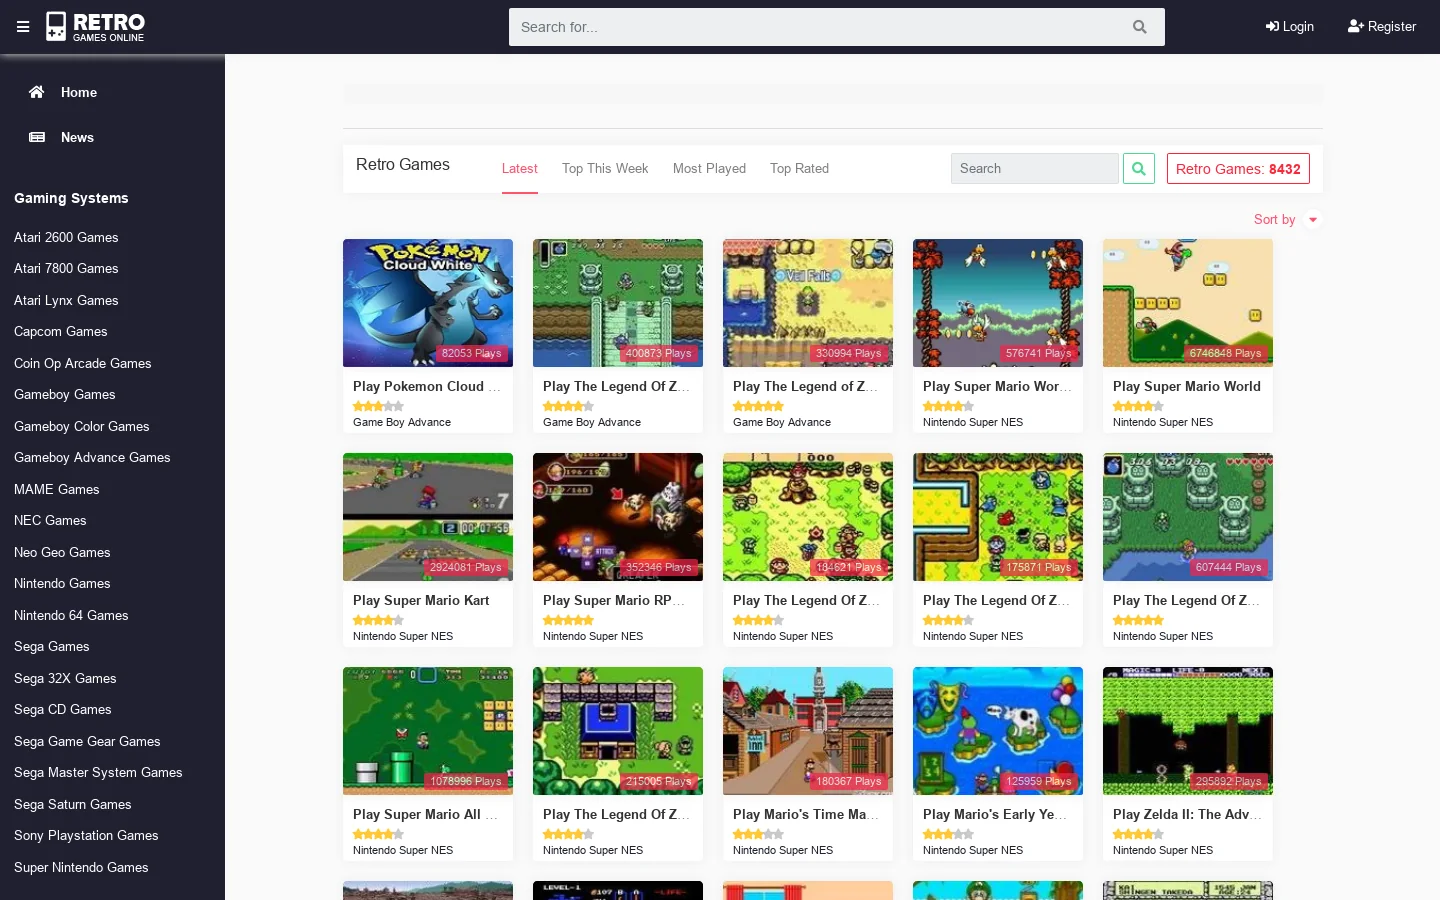Open Gameboy Advance Games category
1440x900 pixels.
point(92,457)
